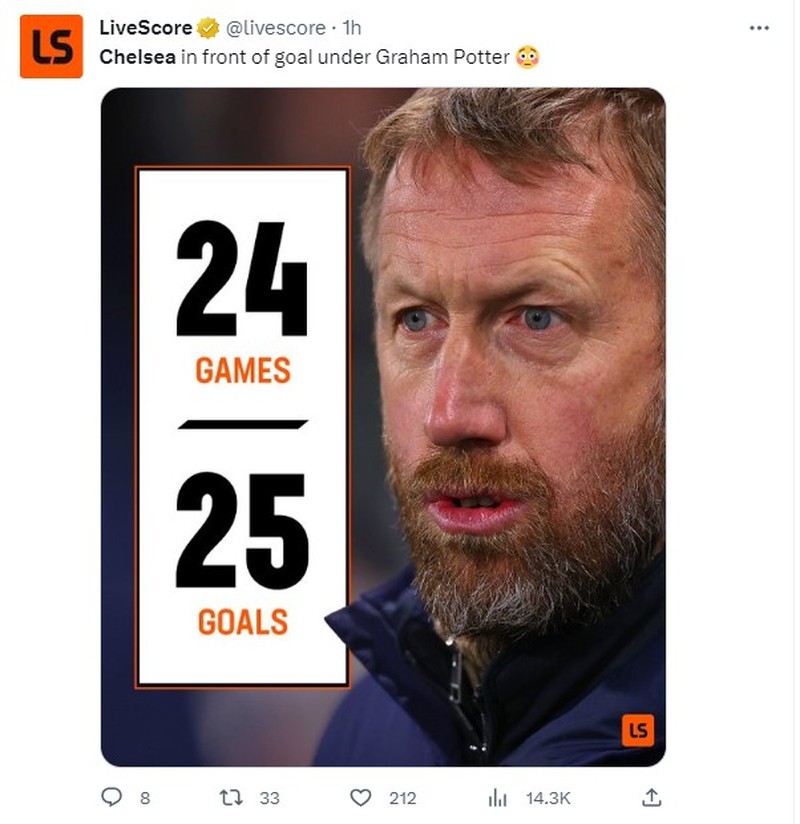Open the tweet's 1h timestamp link

pyautogui.click(x=350, y=28)
